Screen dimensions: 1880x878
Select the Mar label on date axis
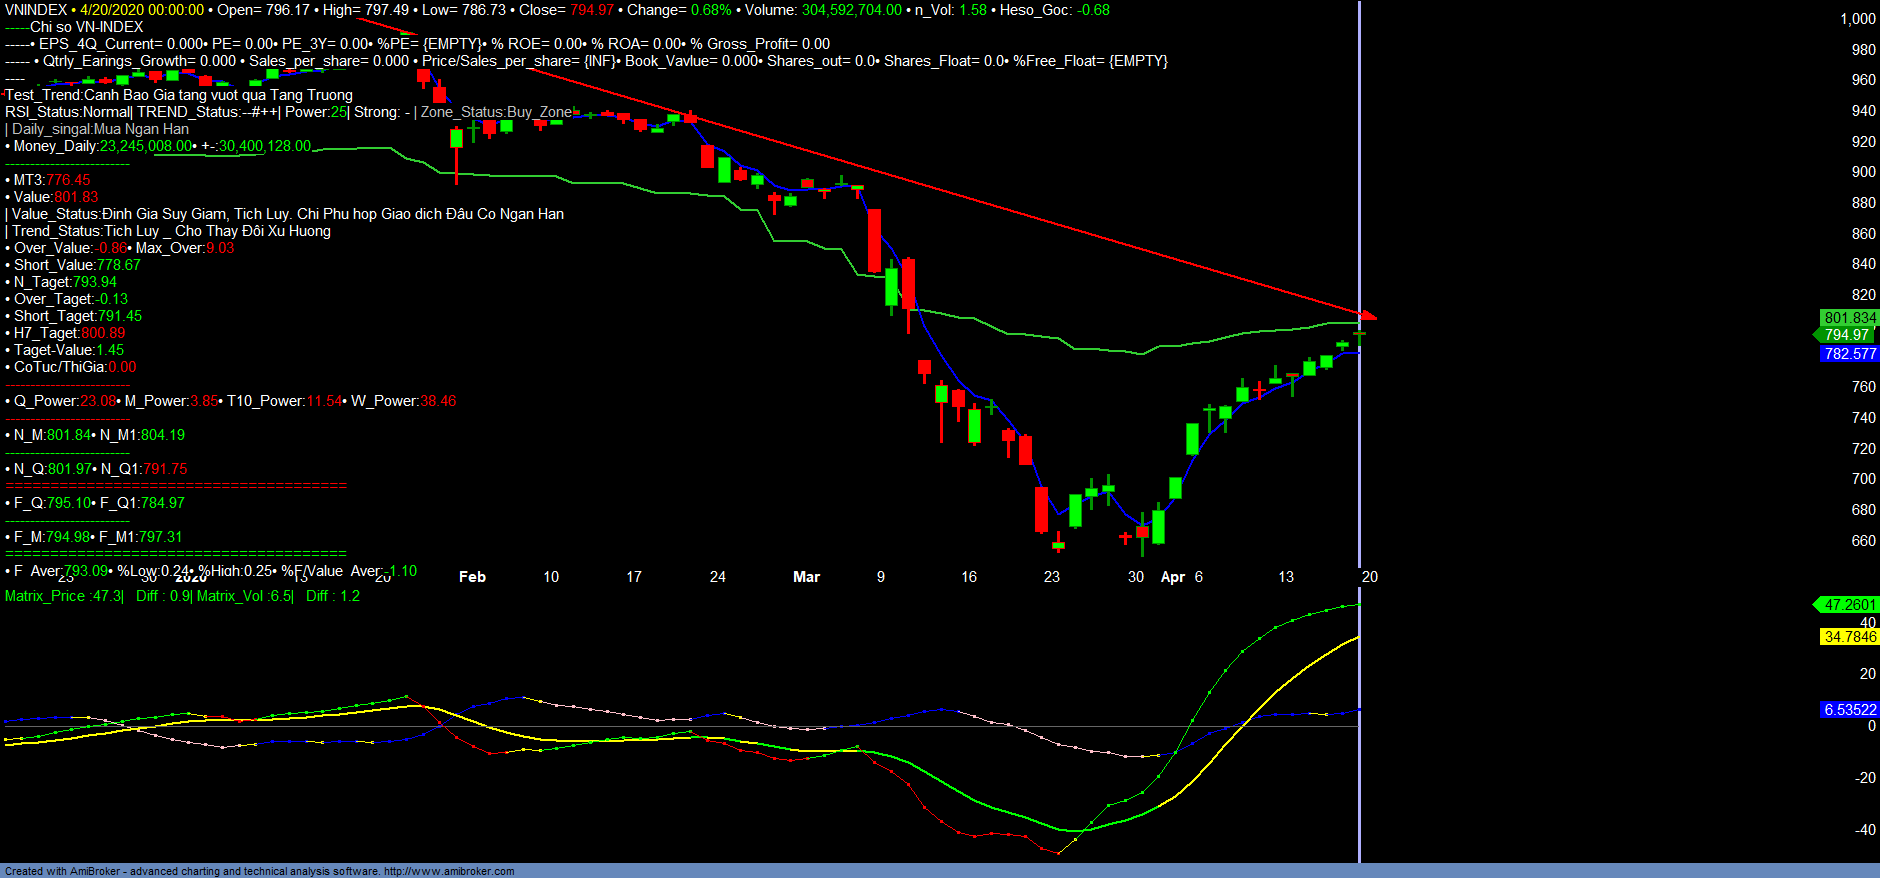(x=806, y=577)
